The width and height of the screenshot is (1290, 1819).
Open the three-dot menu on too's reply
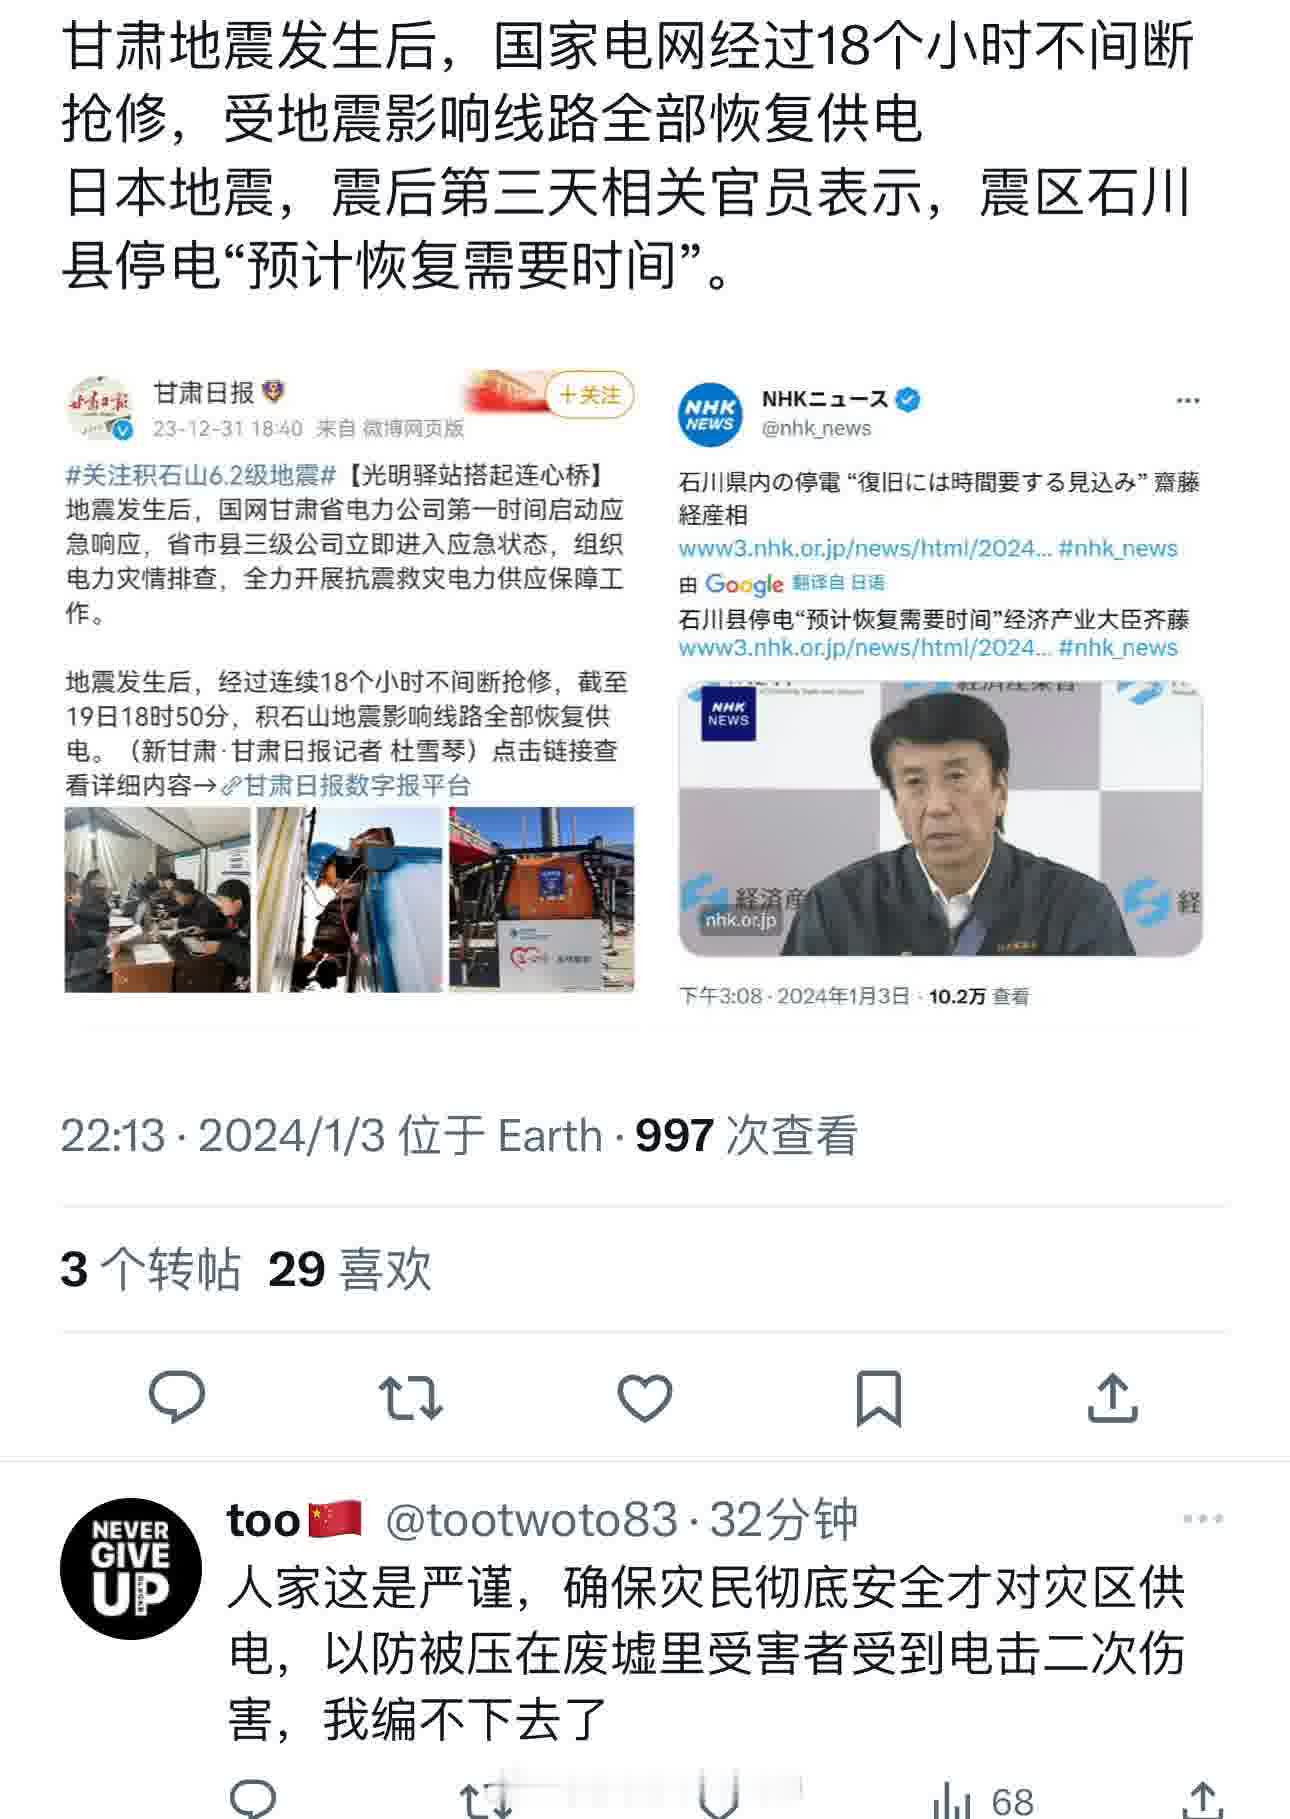pos(1203,1519)
